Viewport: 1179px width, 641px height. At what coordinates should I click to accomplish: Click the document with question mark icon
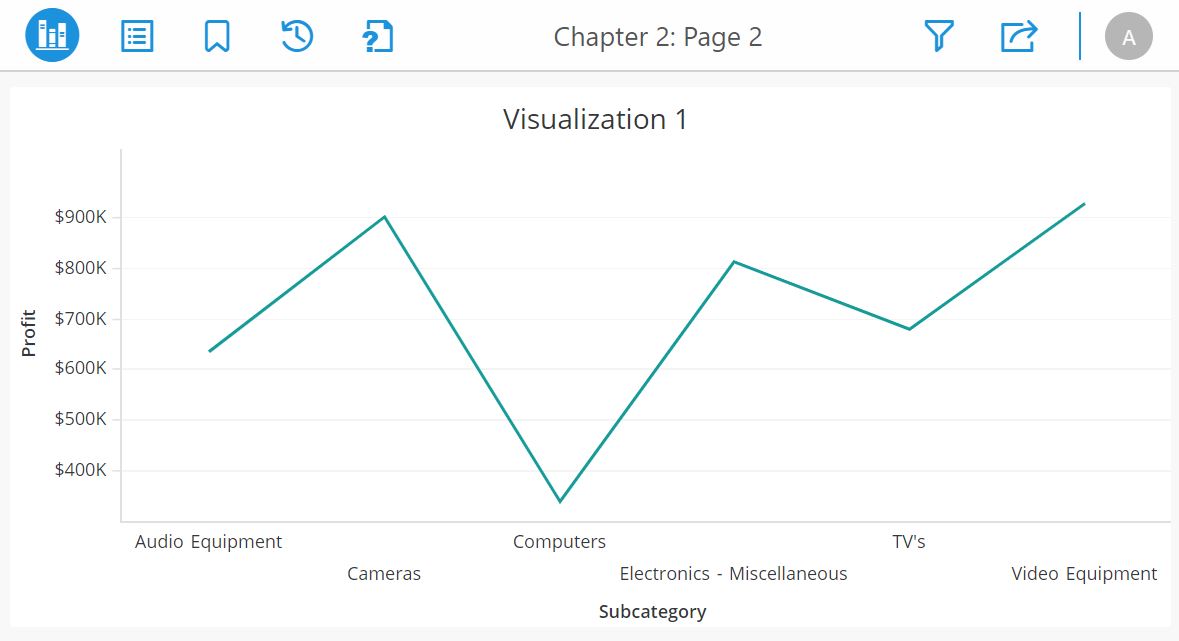pyautogui.click(x=377, y=35)
